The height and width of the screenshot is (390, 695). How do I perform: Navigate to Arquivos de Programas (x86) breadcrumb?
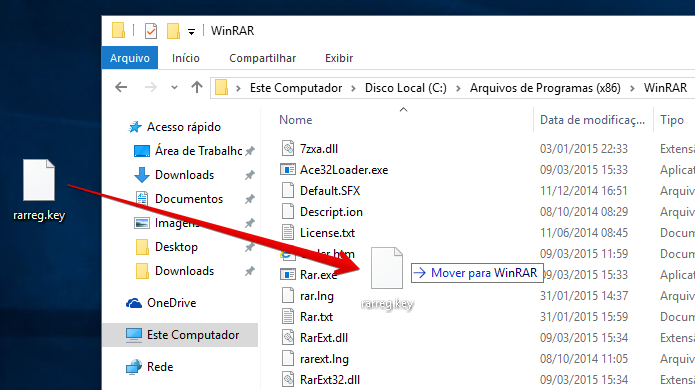545,88
